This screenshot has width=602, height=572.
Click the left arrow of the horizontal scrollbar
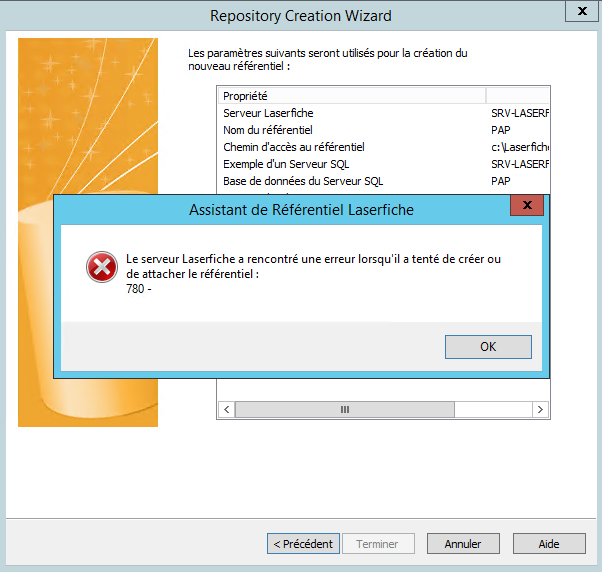[227, 409]
